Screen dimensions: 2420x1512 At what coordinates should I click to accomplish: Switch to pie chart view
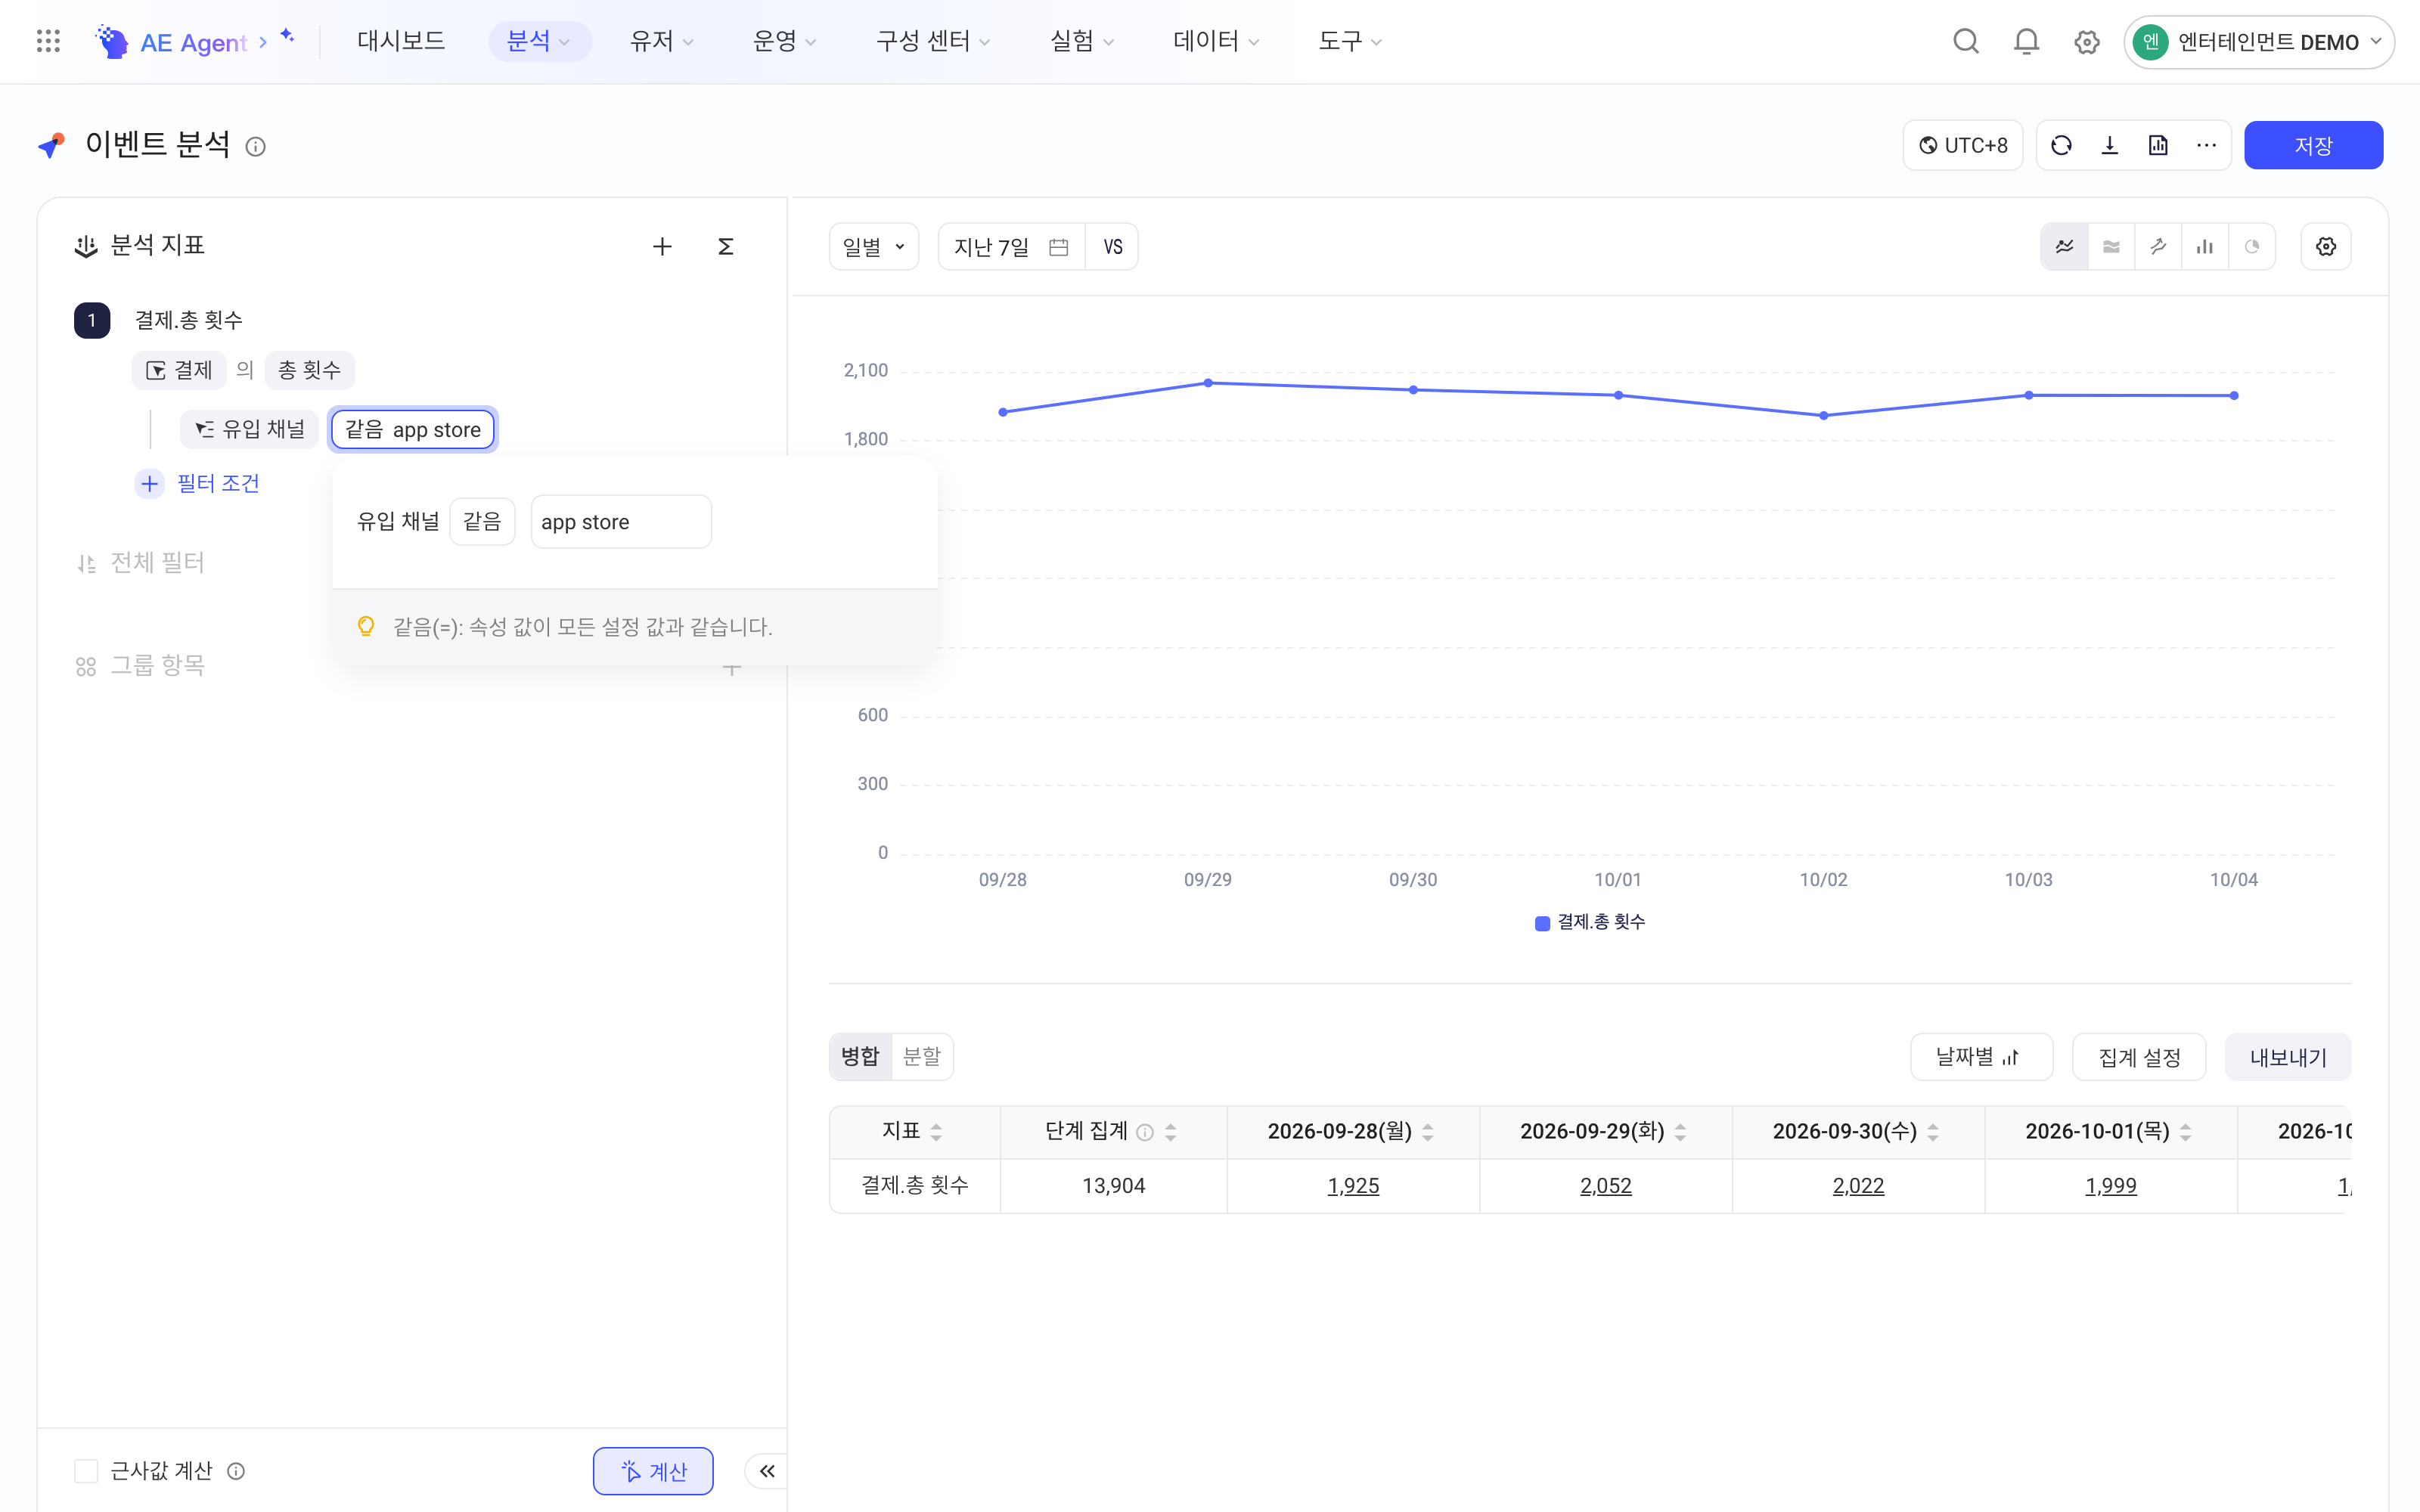pos(2252,246)
